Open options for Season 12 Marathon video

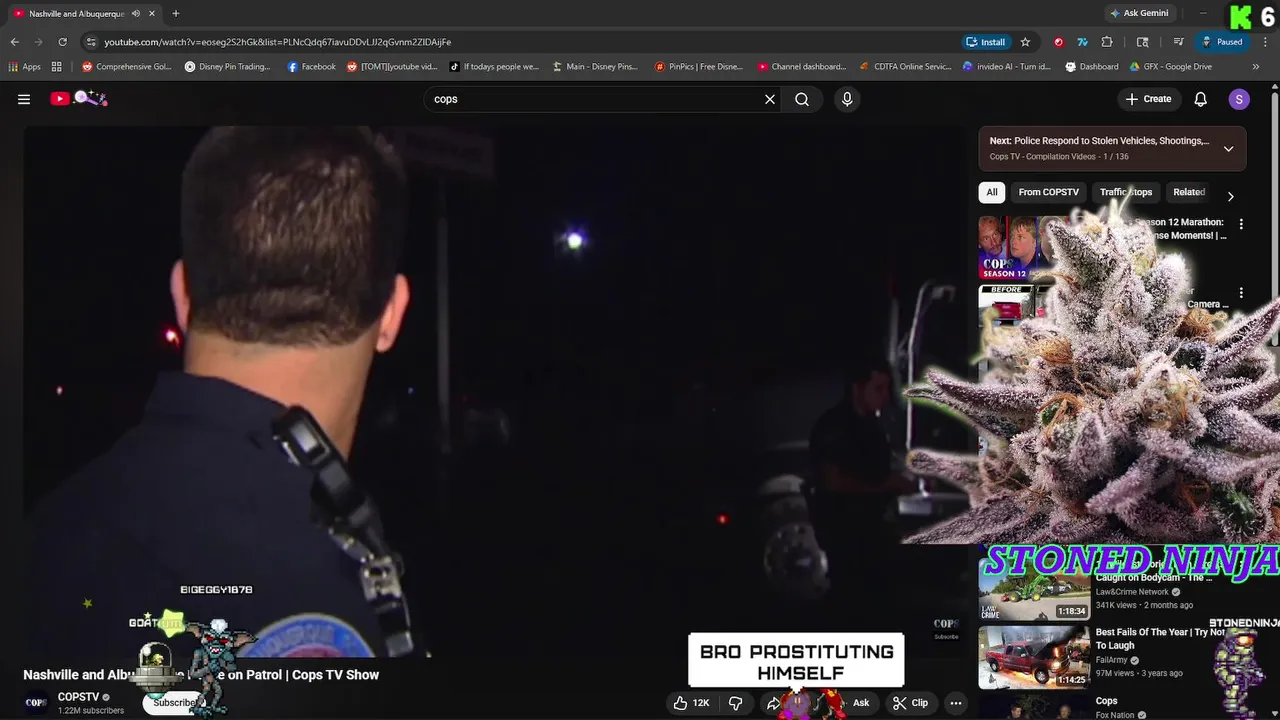pyautogui.click(x=1241, y=225)
